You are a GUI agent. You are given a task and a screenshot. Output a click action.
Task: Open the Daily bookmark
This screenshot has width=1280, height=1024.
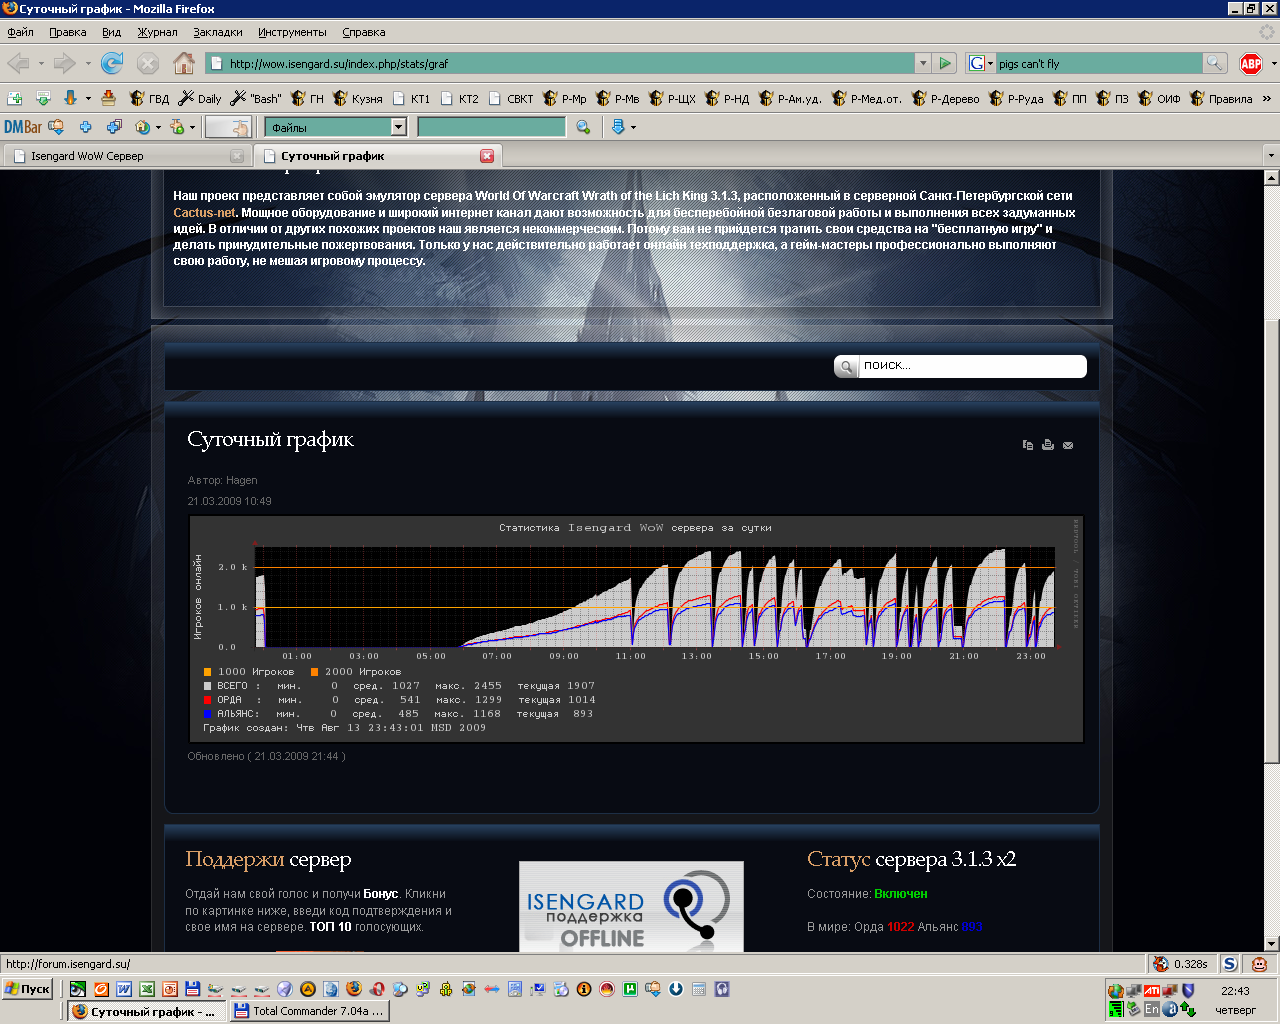click(200, 98)
